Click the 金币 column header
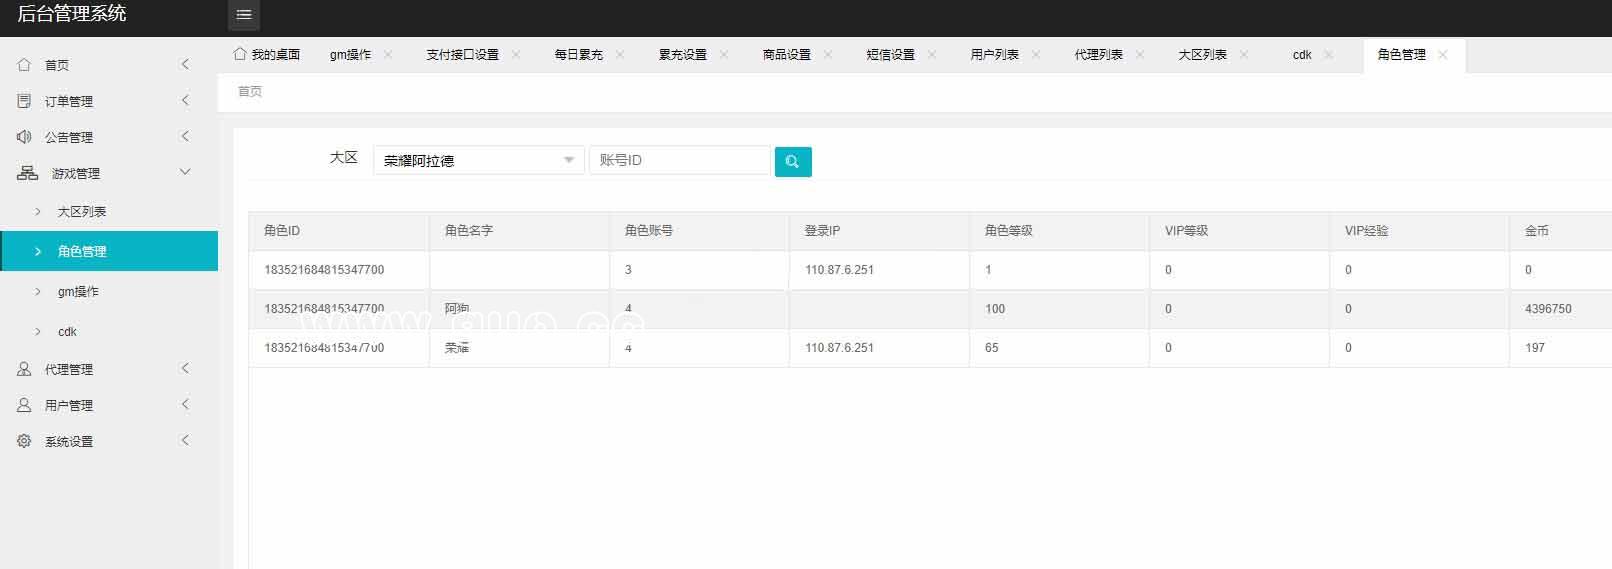Image resolution: width=1612 pixels, height=569 pixels. point(1560,231)
